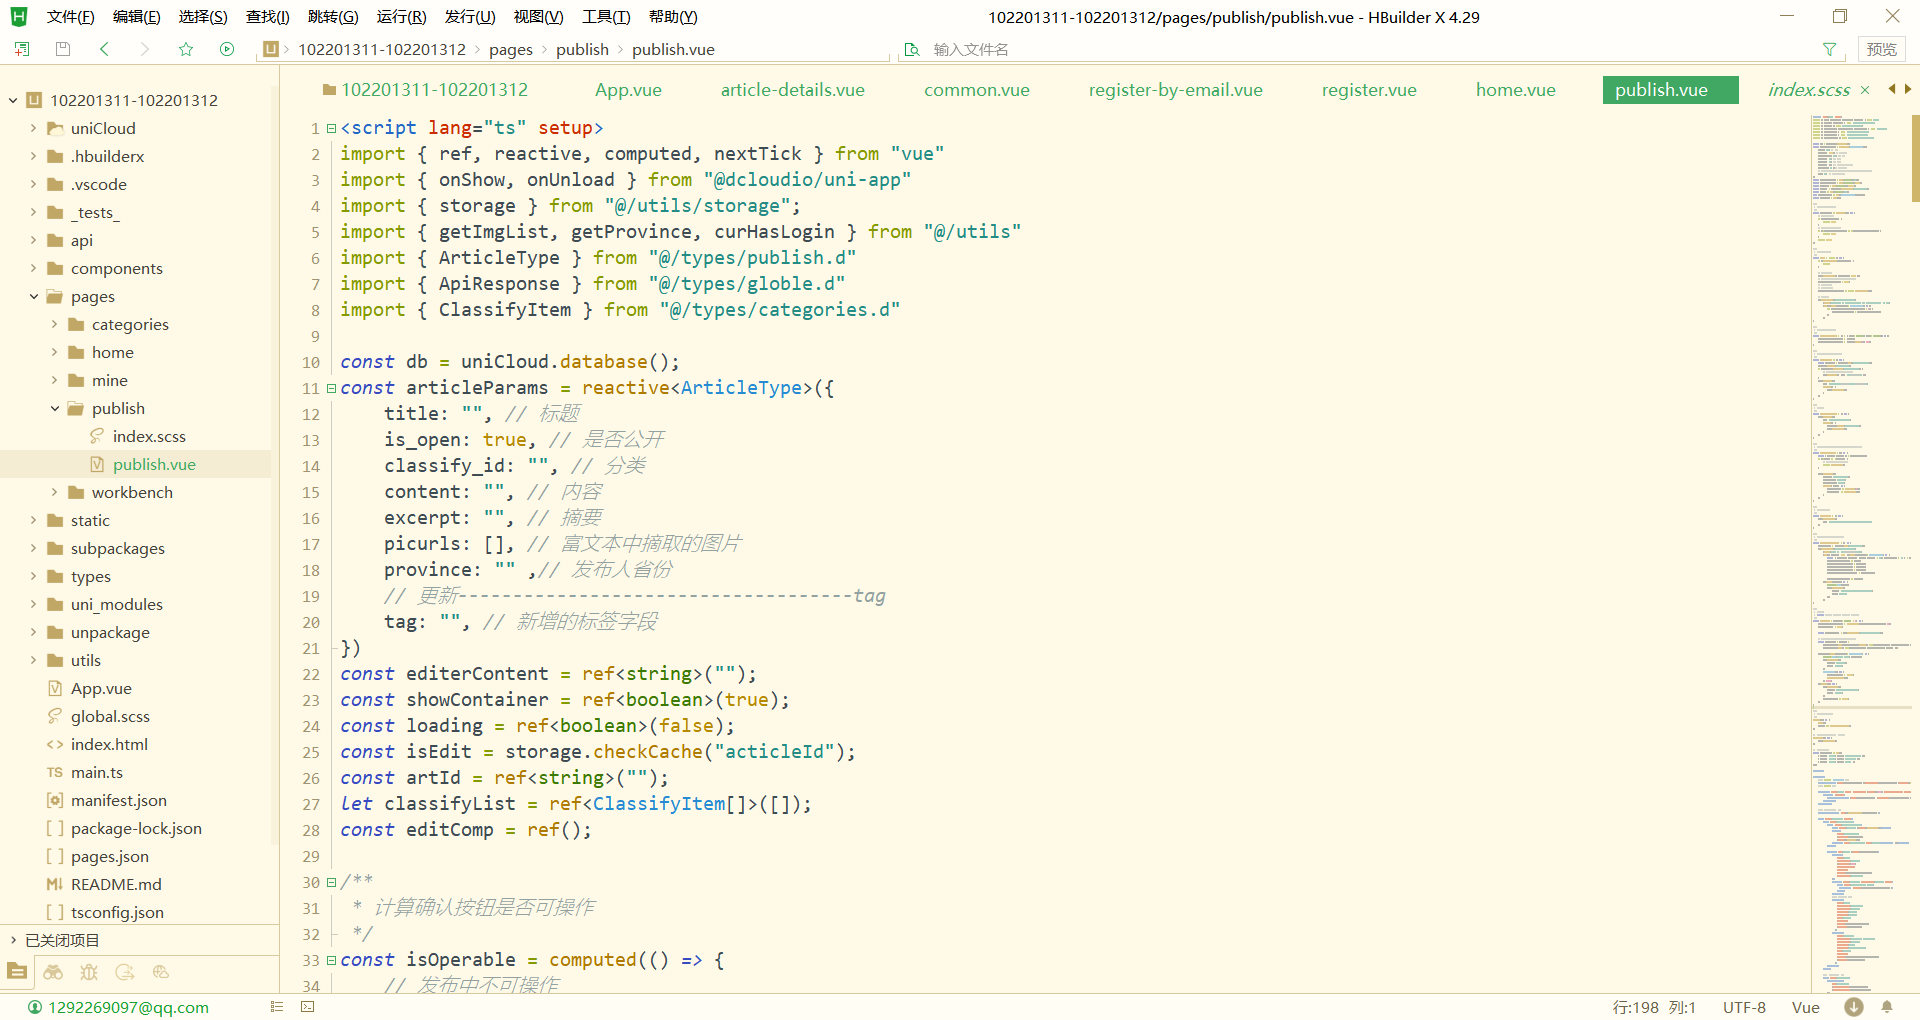Click the UTF-8 encoding in status bar
1920x1020 pixels.
tap(1744, 1007)
